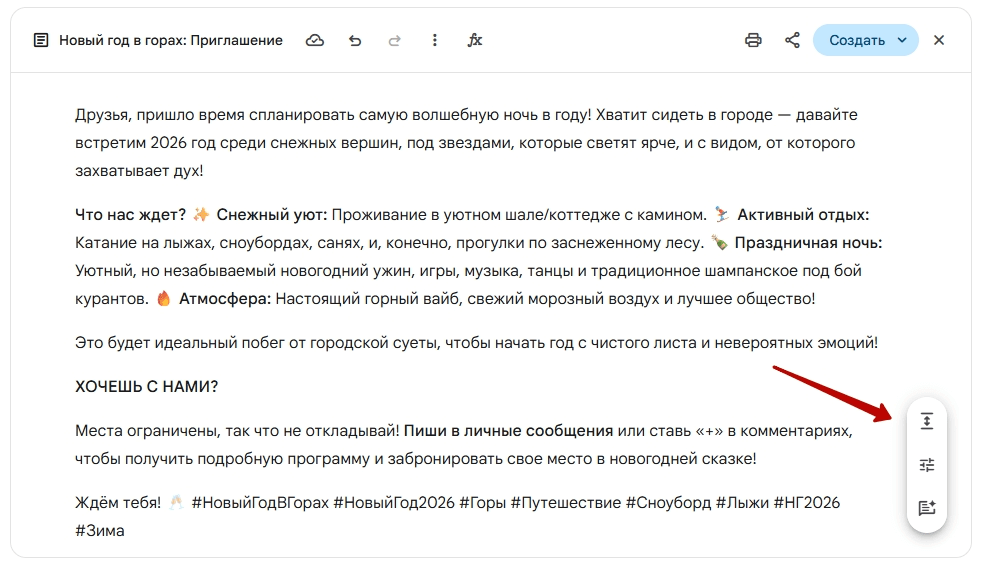The width and height of the screenshot is (985, 566).
Task: Click the document icon next to the title
Action: tap(41, 41)
